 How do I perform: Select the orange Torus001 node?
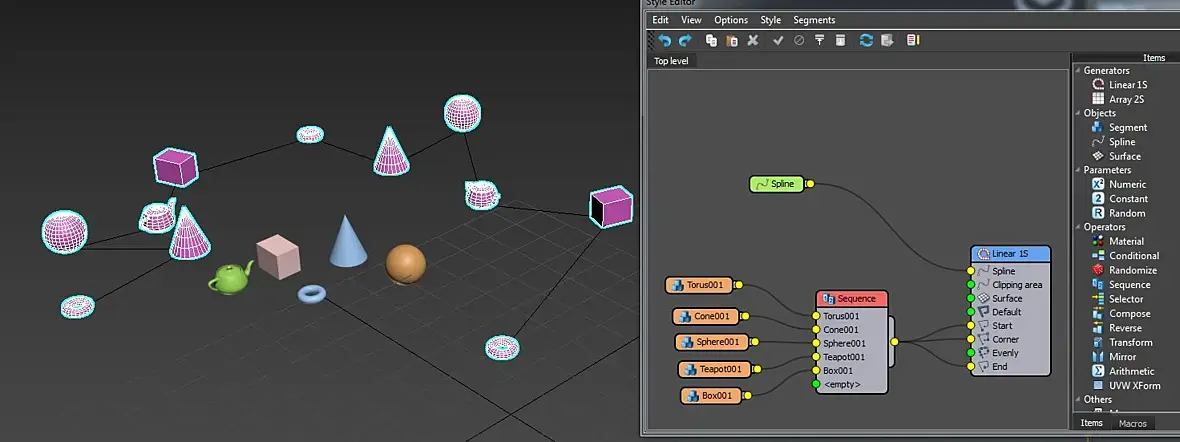pos(699,285)
